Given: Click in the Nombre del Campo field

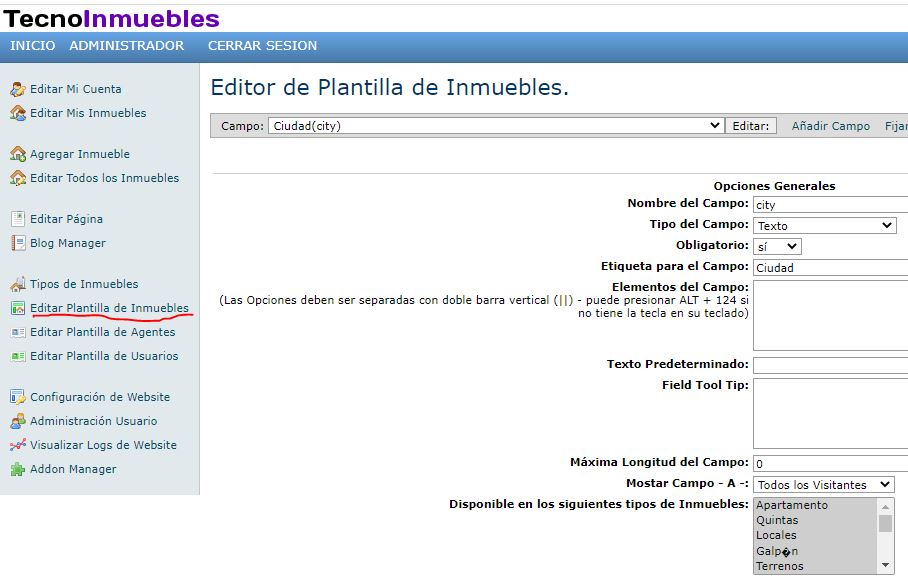Looking at the screenshot, I should (830, 205).
